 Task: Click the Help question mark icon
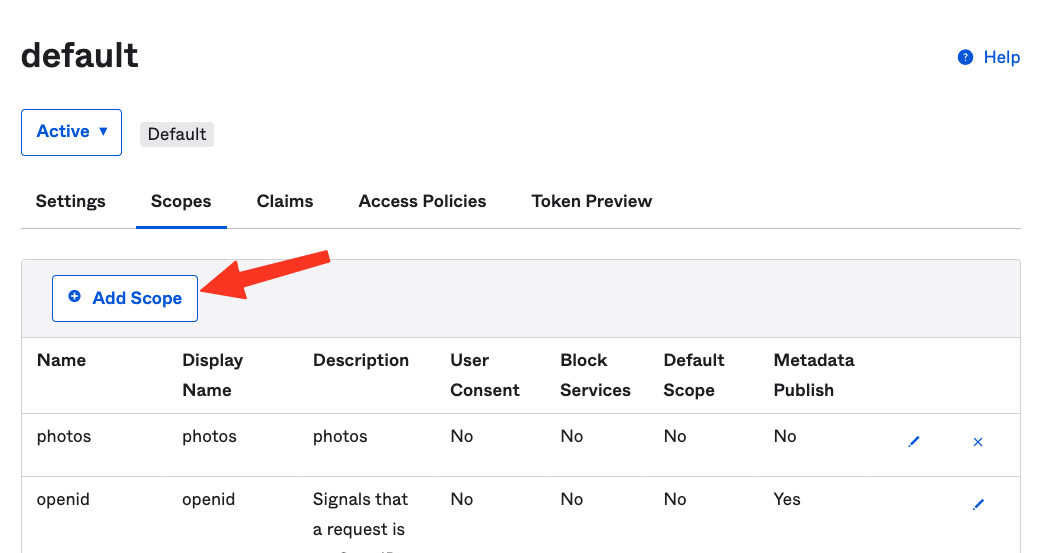pos(965,57)
